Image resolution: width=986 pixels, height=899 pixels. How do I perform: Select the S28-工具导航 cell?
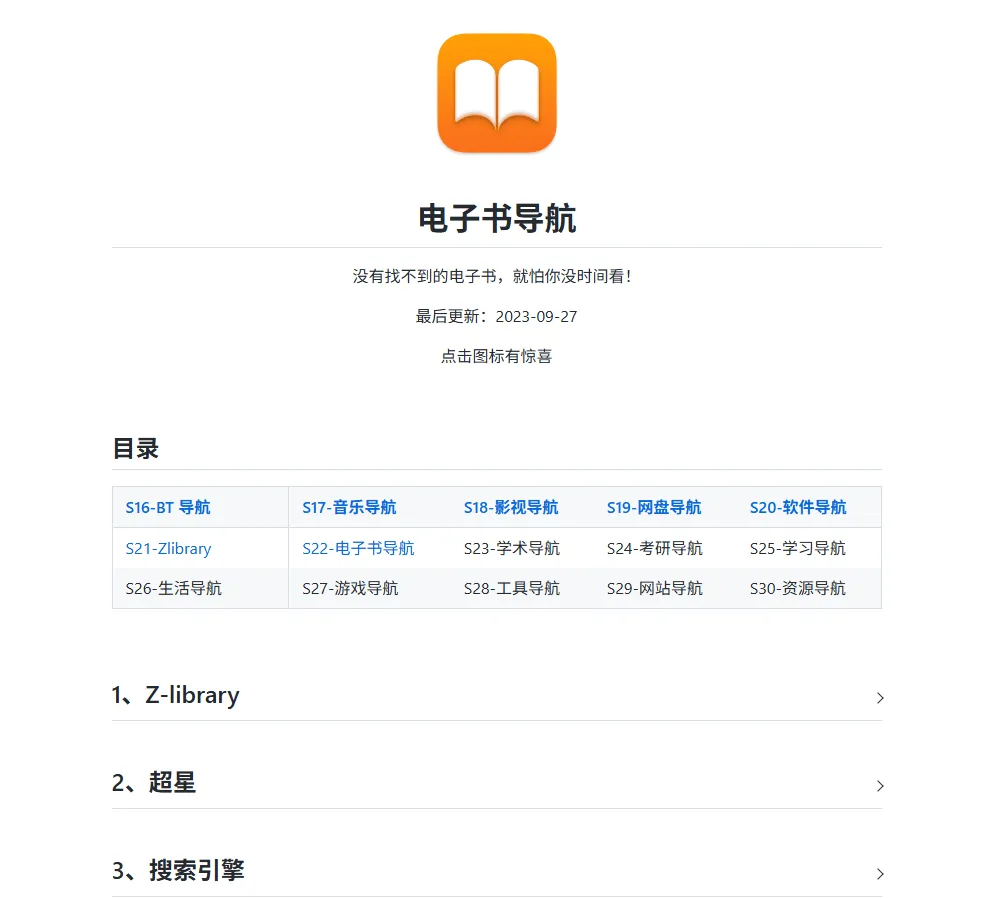point(511,588)
